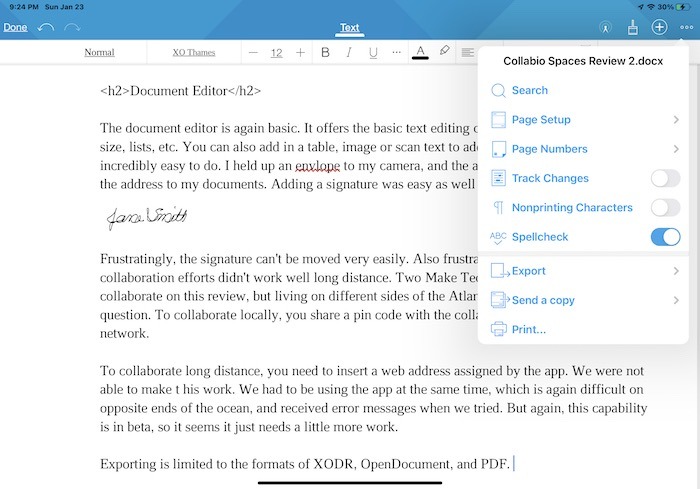Tap the misspelled word envlope
Viewport: 700px width, 489px height.
(317, 166)
